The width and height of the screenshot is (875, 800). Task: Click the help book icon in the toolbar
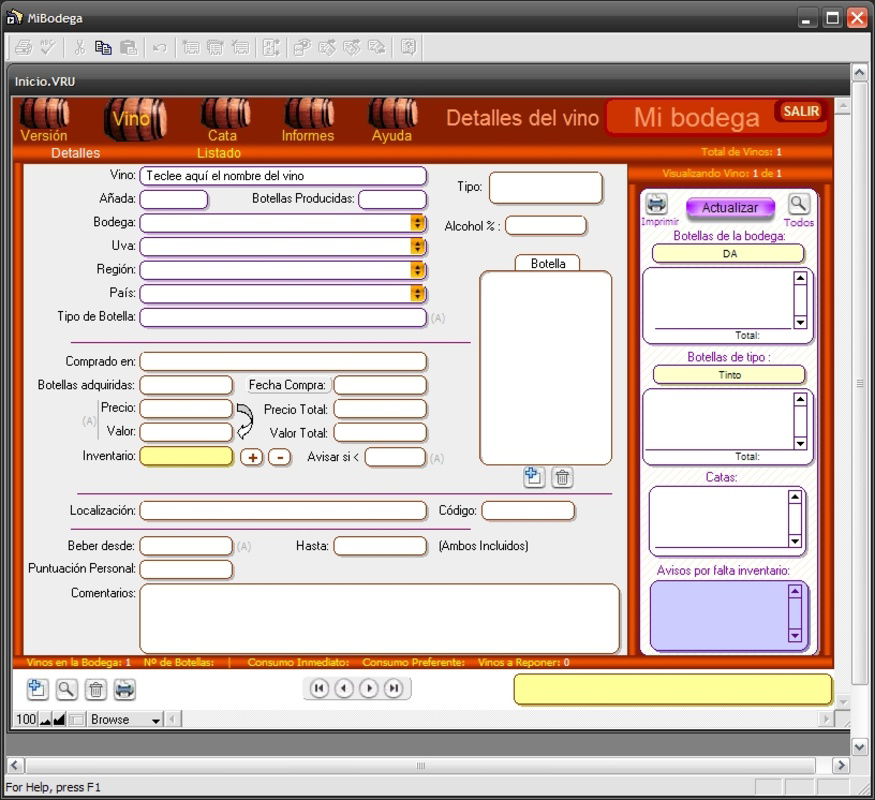pos(408,48)
